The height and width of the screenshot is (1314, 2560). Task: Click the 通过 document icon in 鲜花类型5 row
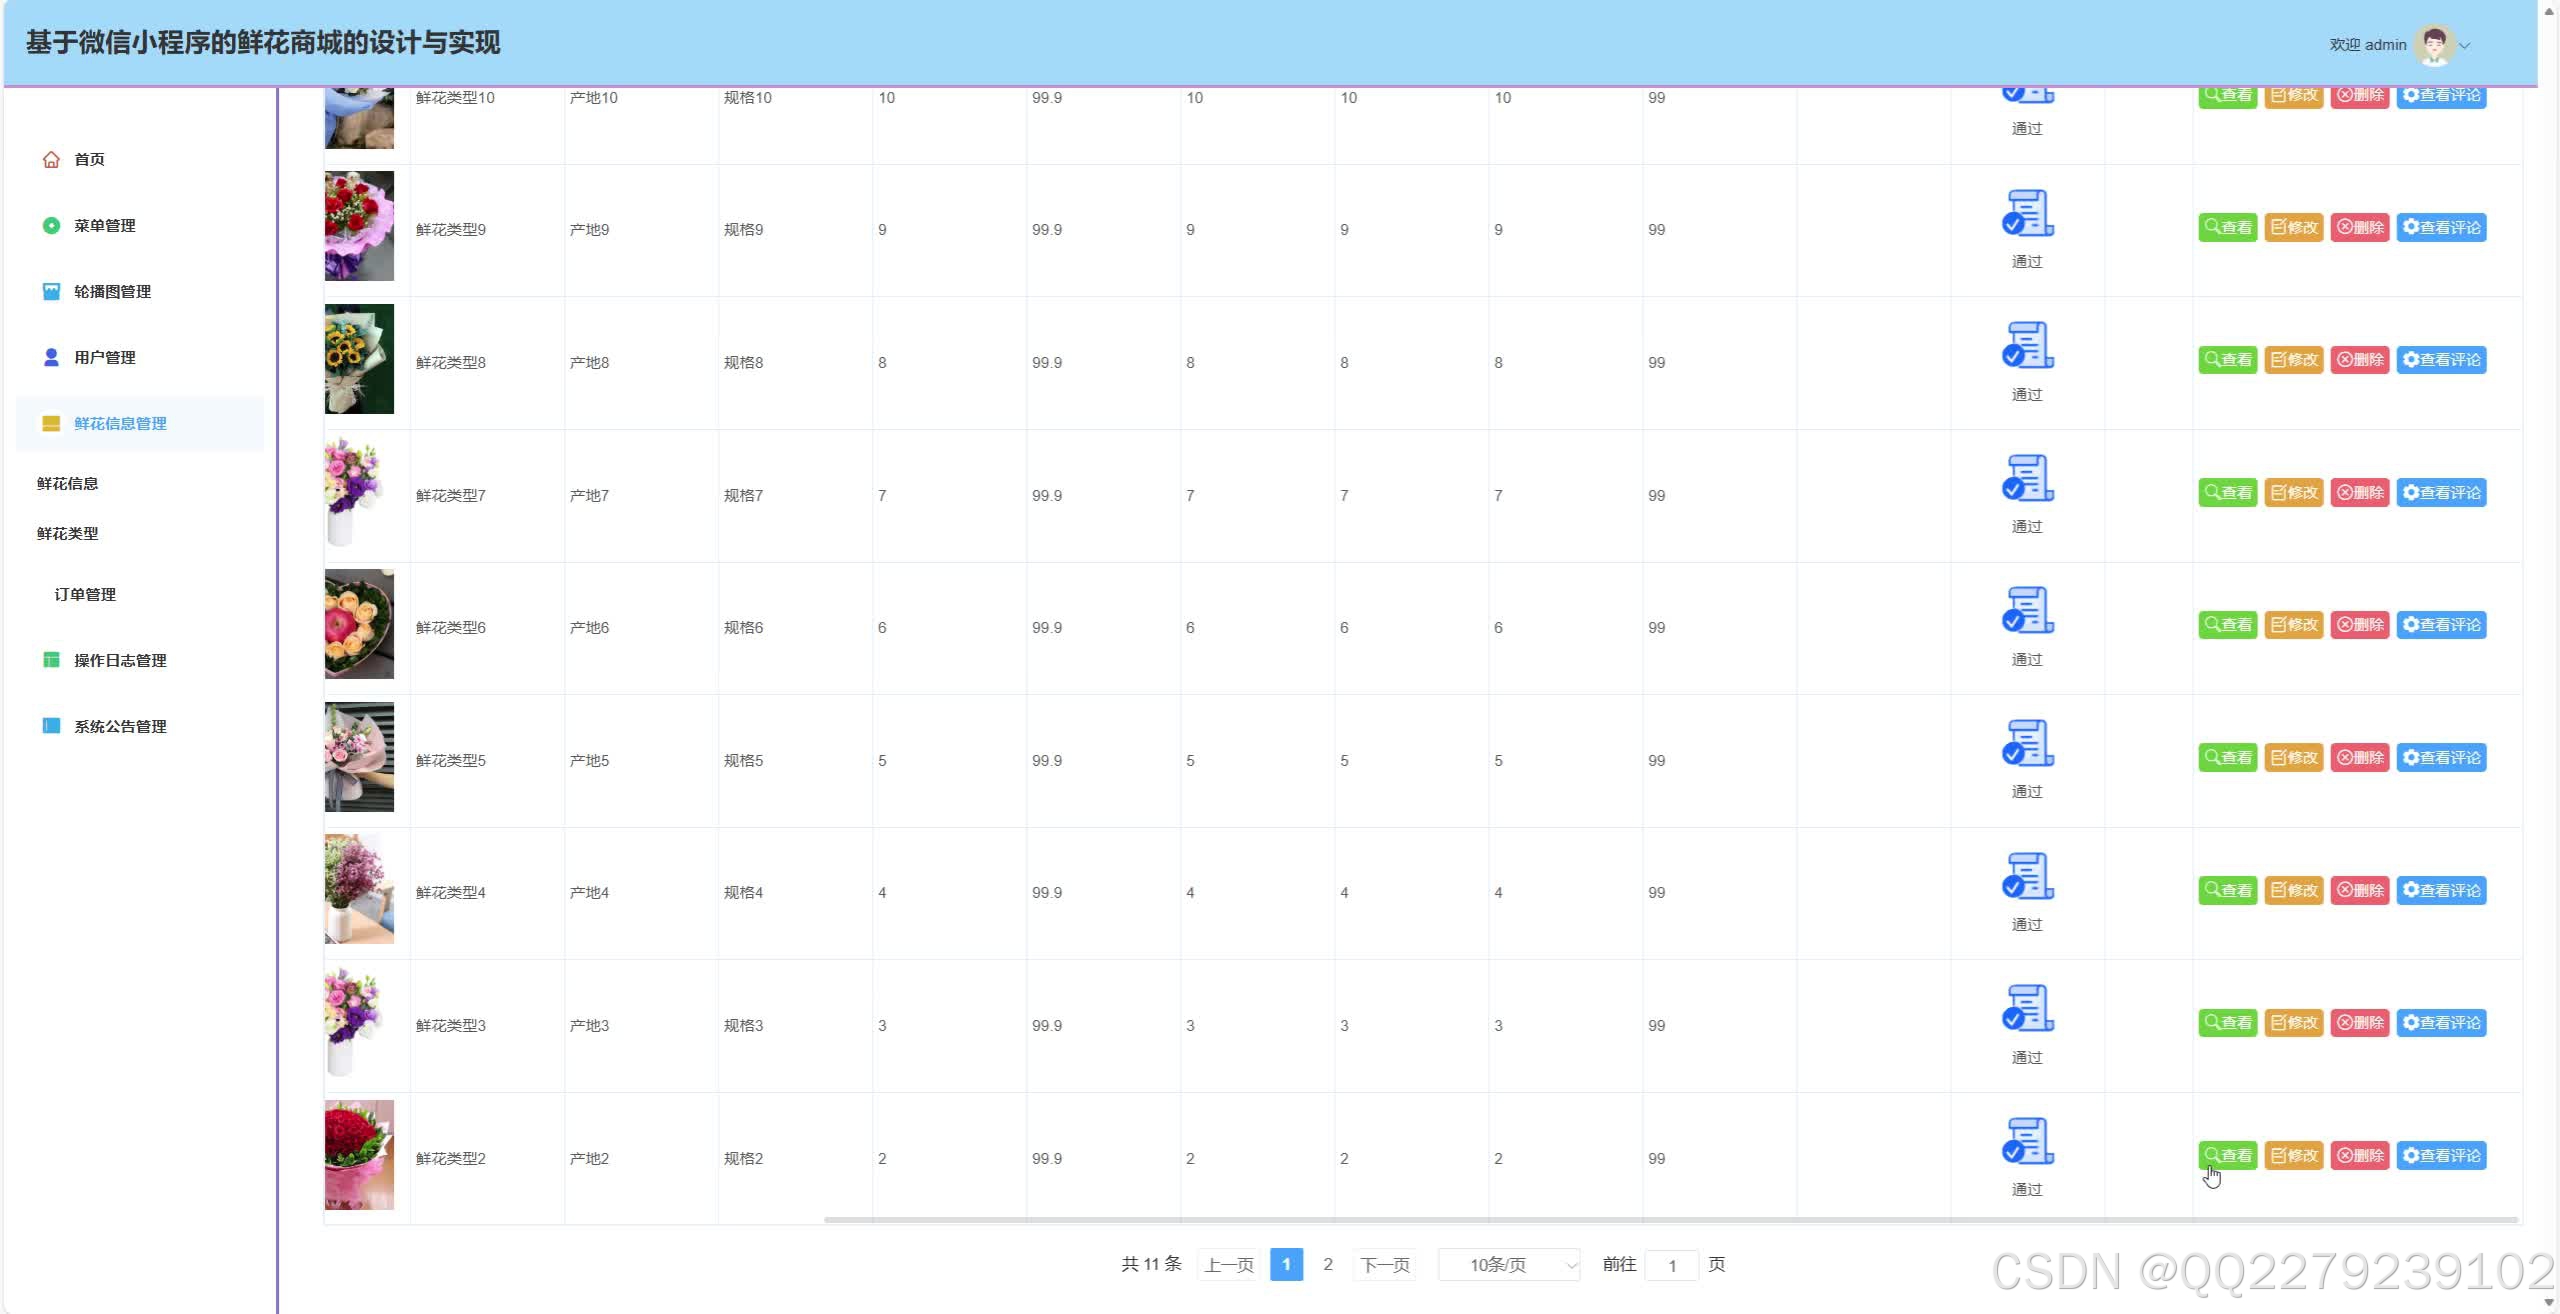coord(2027,743)
